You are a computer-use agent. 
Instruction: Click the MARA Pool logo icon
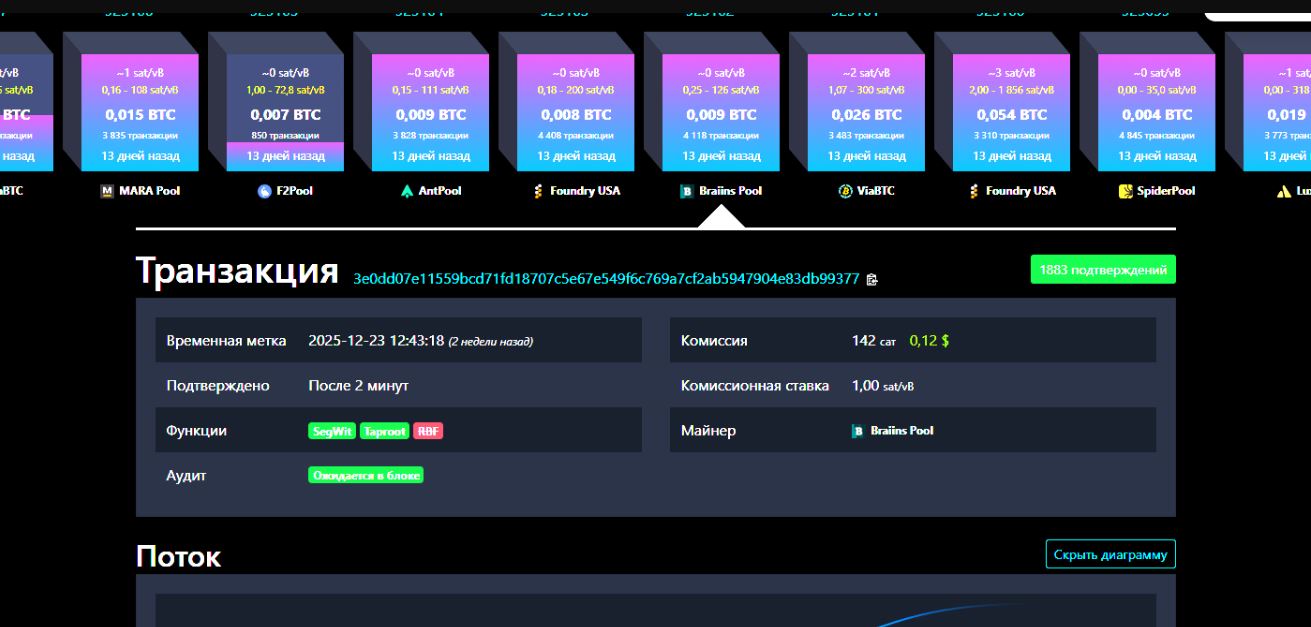tap(107, 191)
